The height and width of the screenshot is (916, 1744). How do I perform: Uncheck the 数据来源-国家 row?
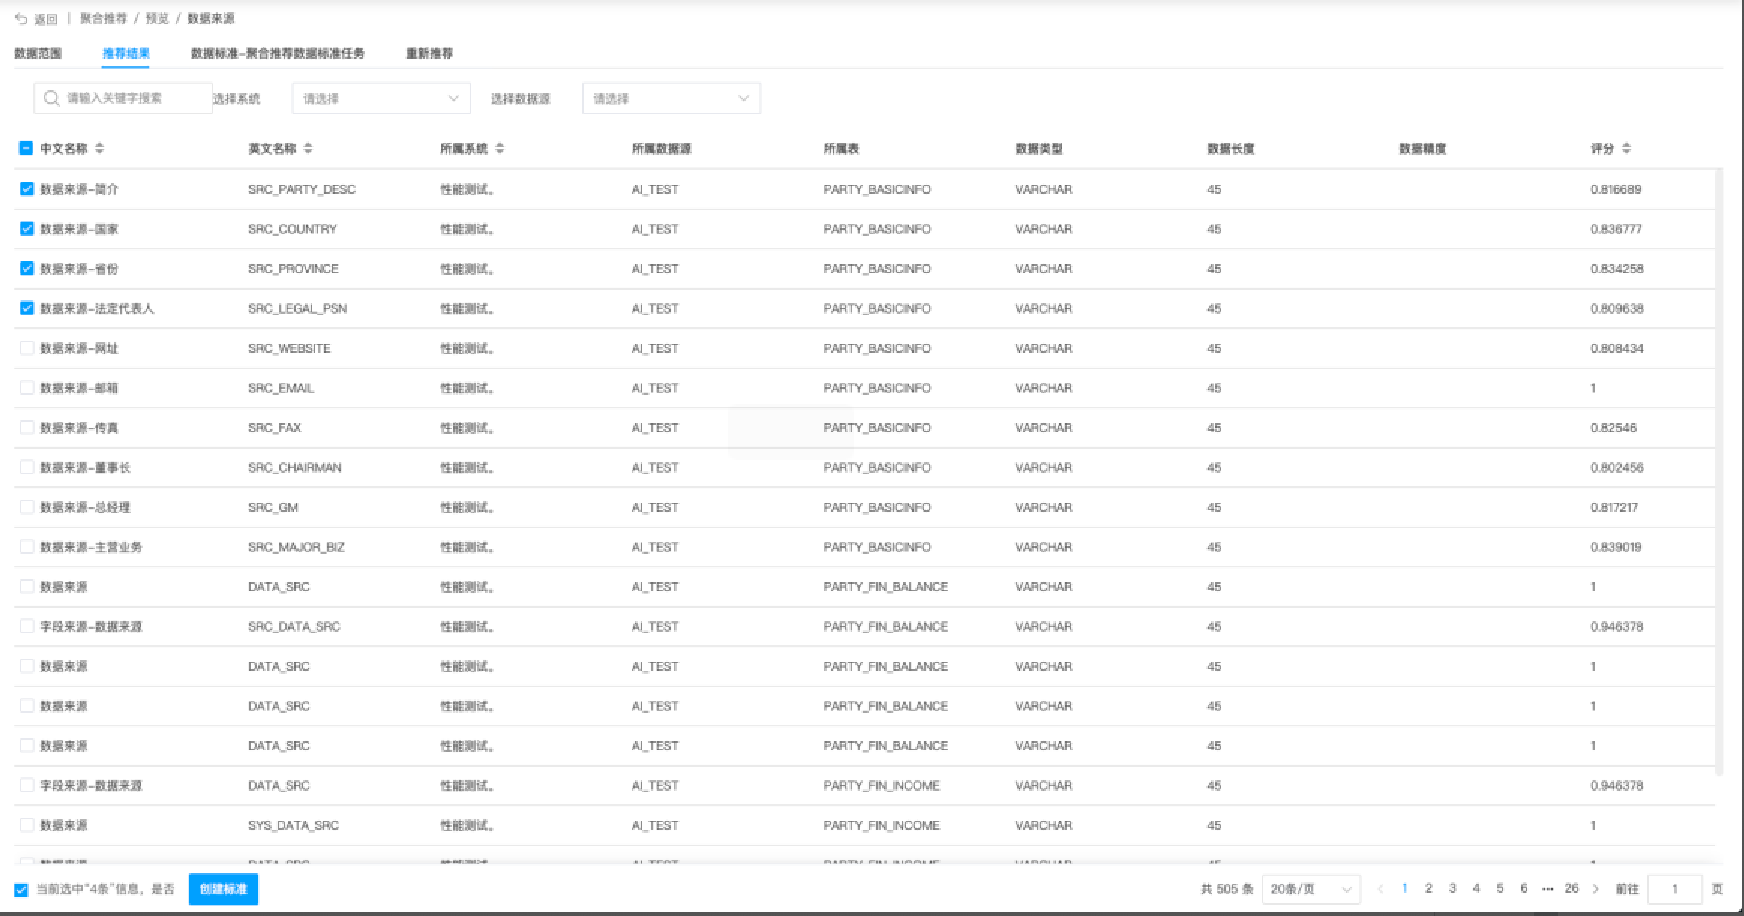27,228
